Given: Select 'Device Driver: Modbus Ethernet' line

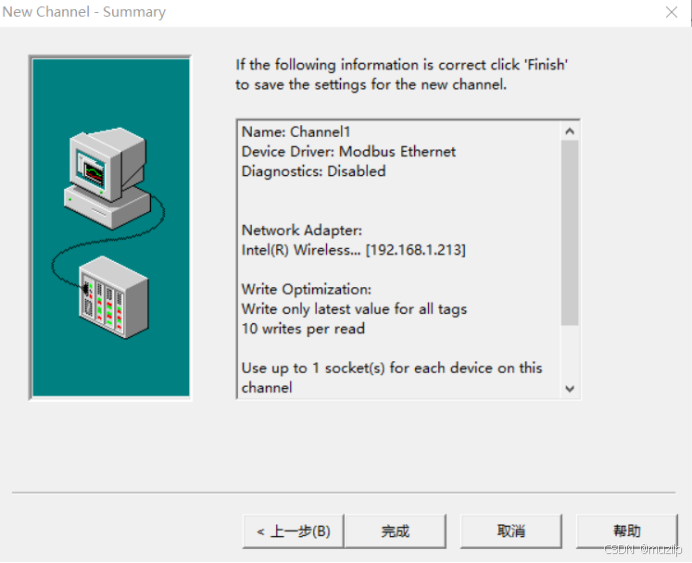Looking at the screenshot, I should pyautogui.click(x=348, y=152).
